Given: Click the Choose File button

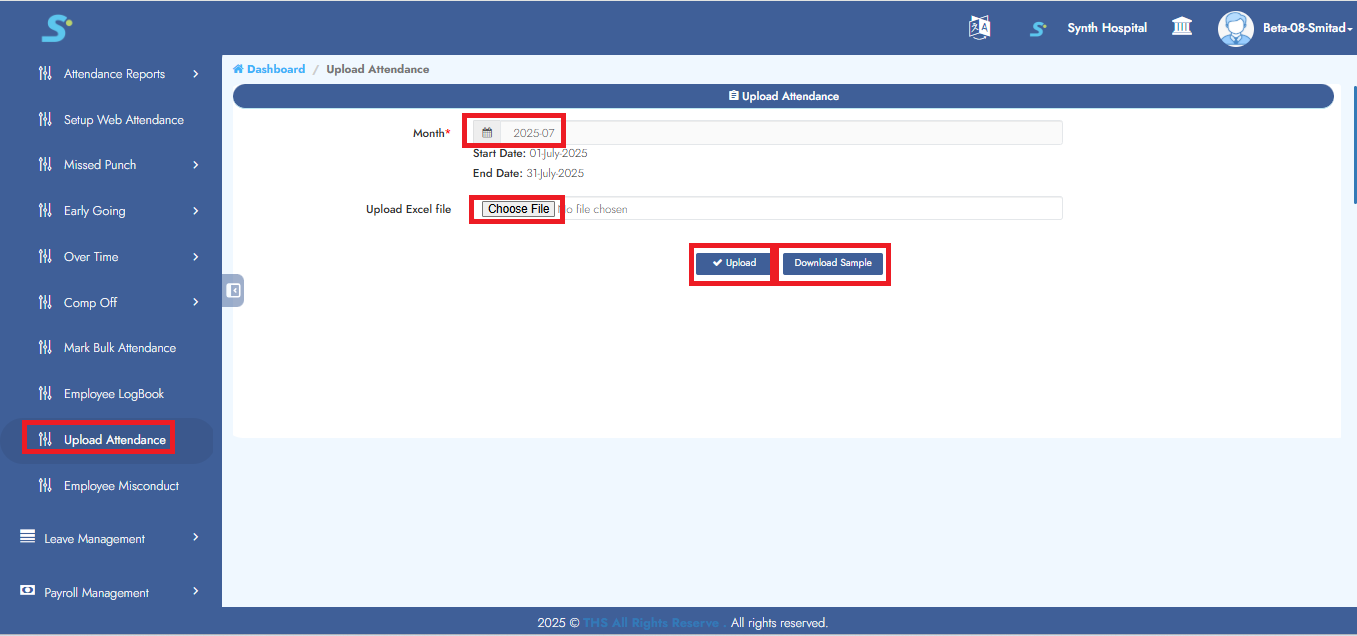Looking at the screenshot, I should pos(518,209).
